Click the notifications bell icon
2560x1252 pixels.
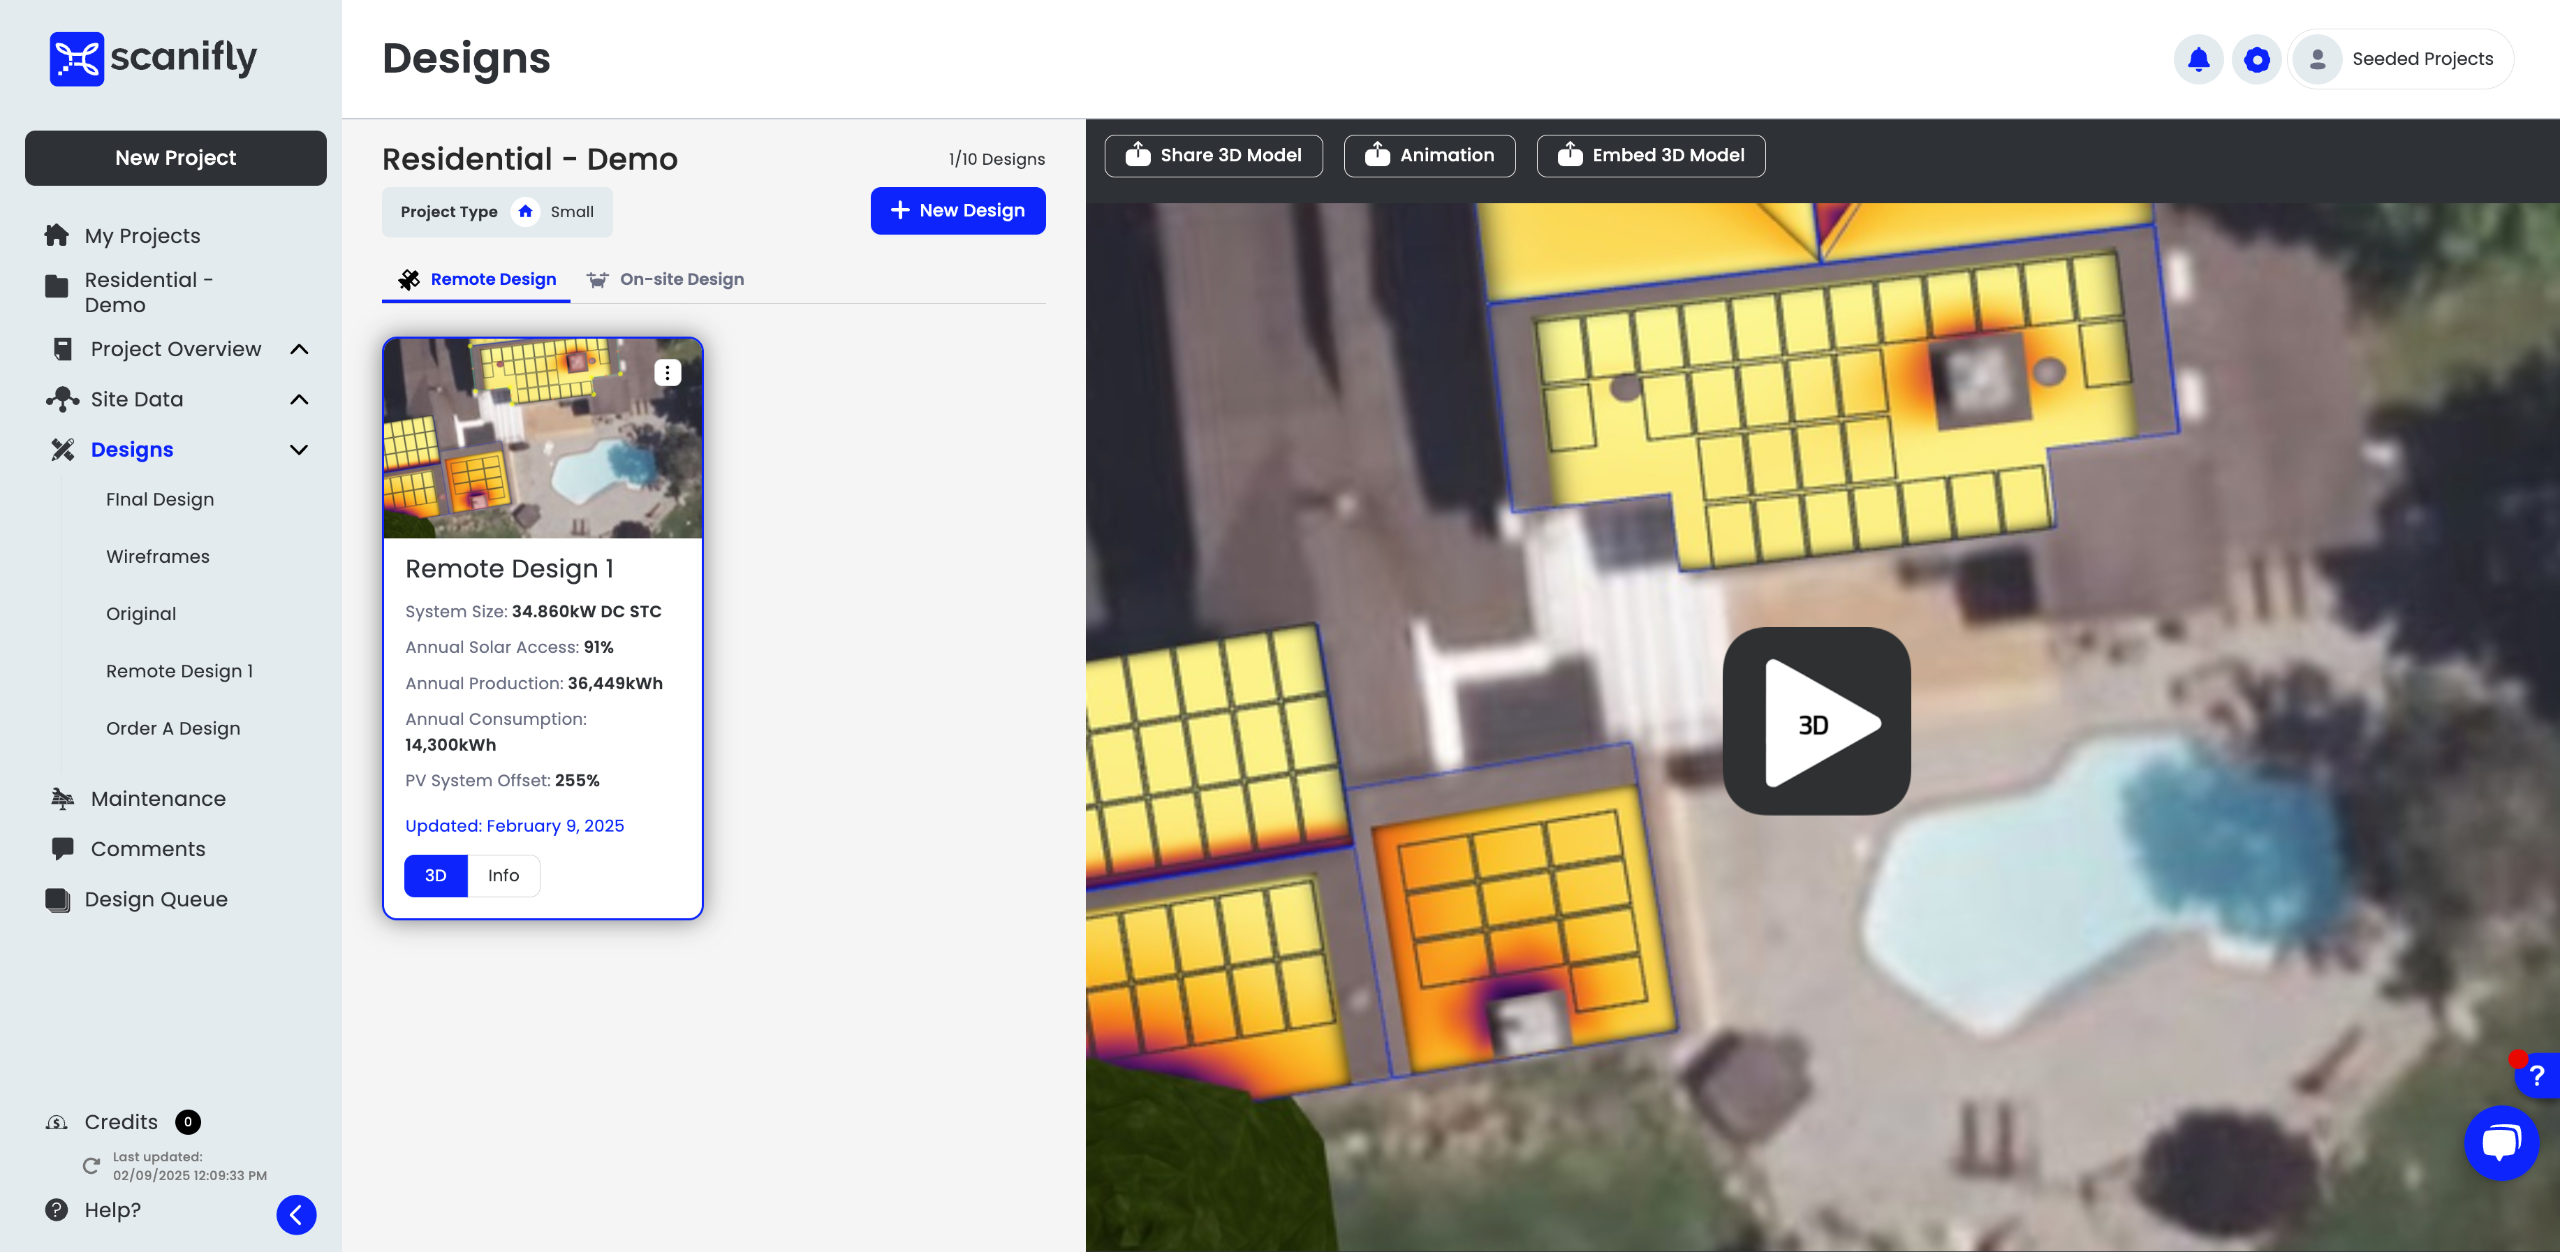point(2198,59)
